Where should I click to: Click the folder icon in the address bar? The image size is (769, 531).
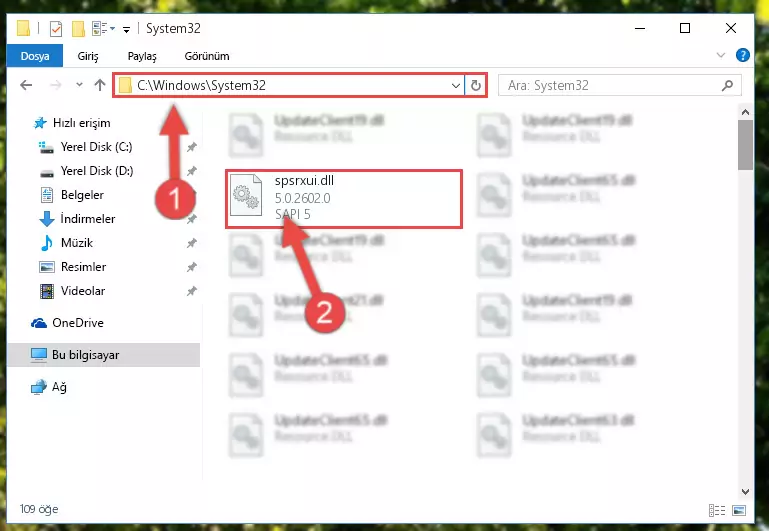point(125,85)
